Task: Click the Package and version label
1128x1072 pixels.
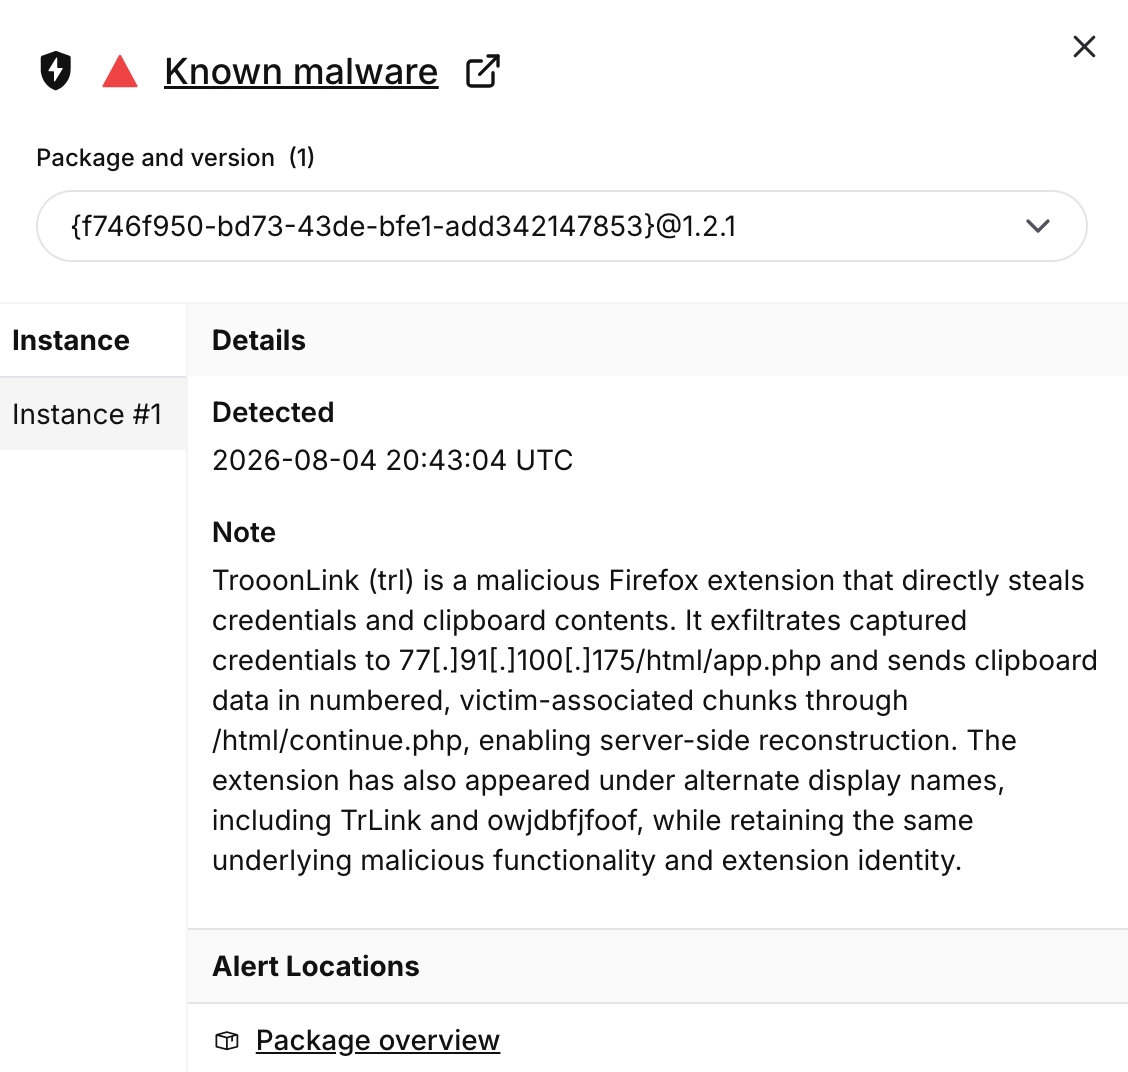Action: tap(155, 158)
